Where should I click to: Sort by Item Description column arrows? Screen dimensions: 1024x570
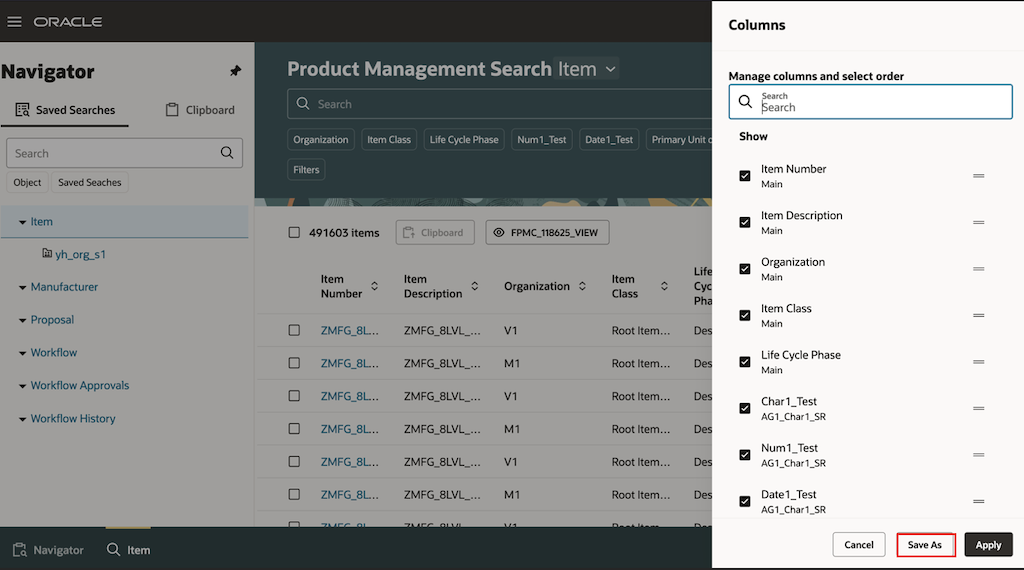point(475,286)
